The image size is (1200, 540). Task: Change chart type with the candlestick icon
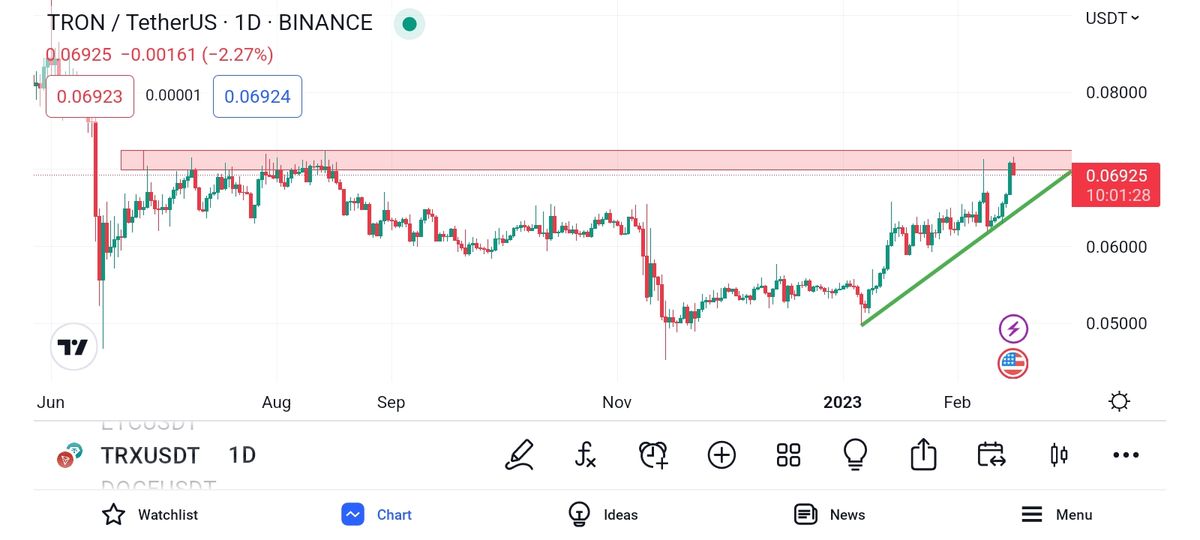[1058, 455]
